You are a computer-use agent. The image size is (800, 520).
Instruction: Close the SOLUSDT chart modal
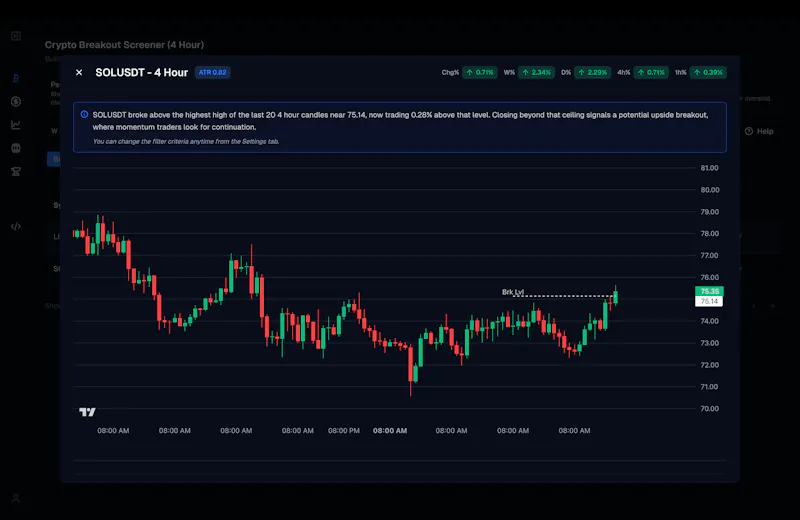click(79, 72)
